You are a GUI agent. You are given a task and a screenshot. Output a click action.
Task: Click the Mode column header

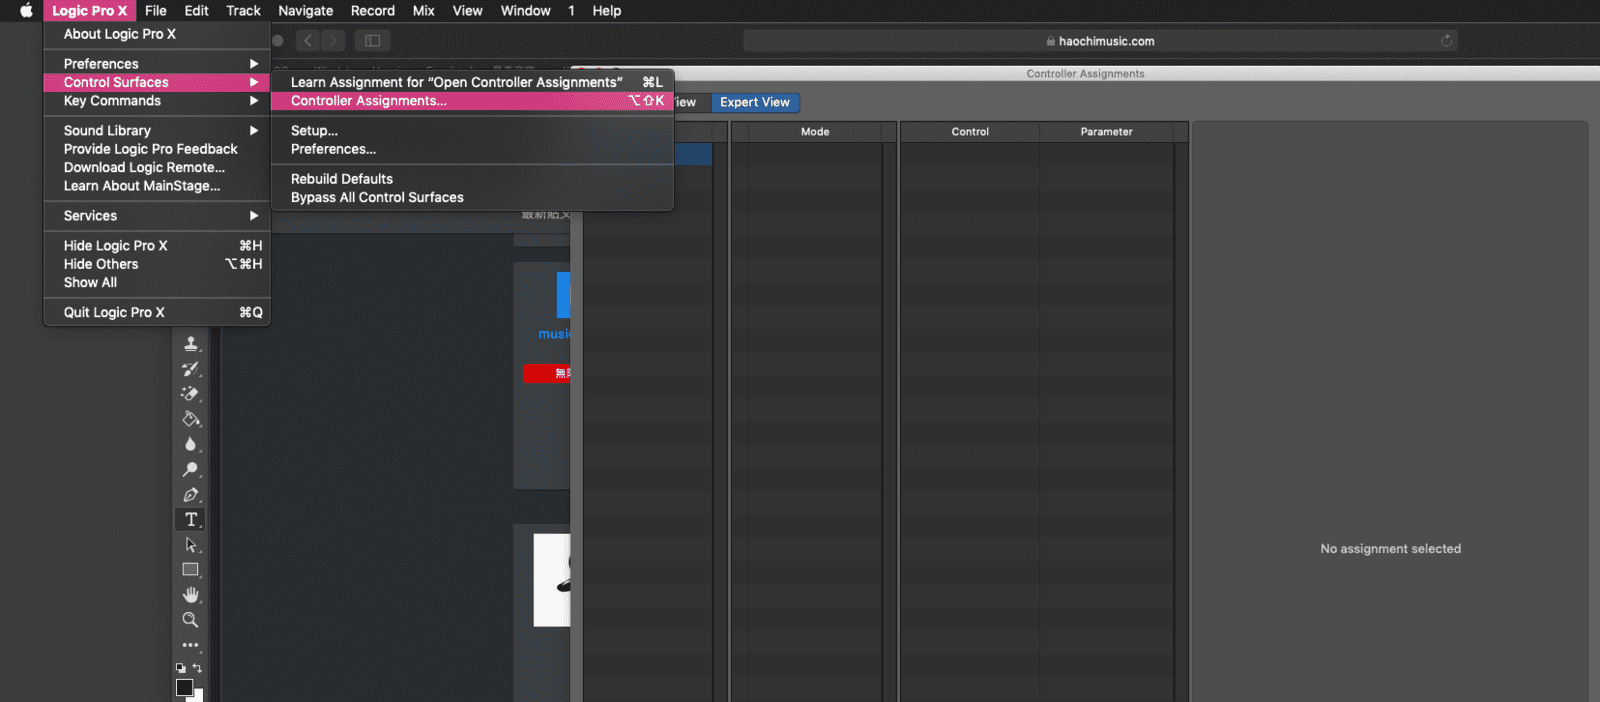pos(815,132)
